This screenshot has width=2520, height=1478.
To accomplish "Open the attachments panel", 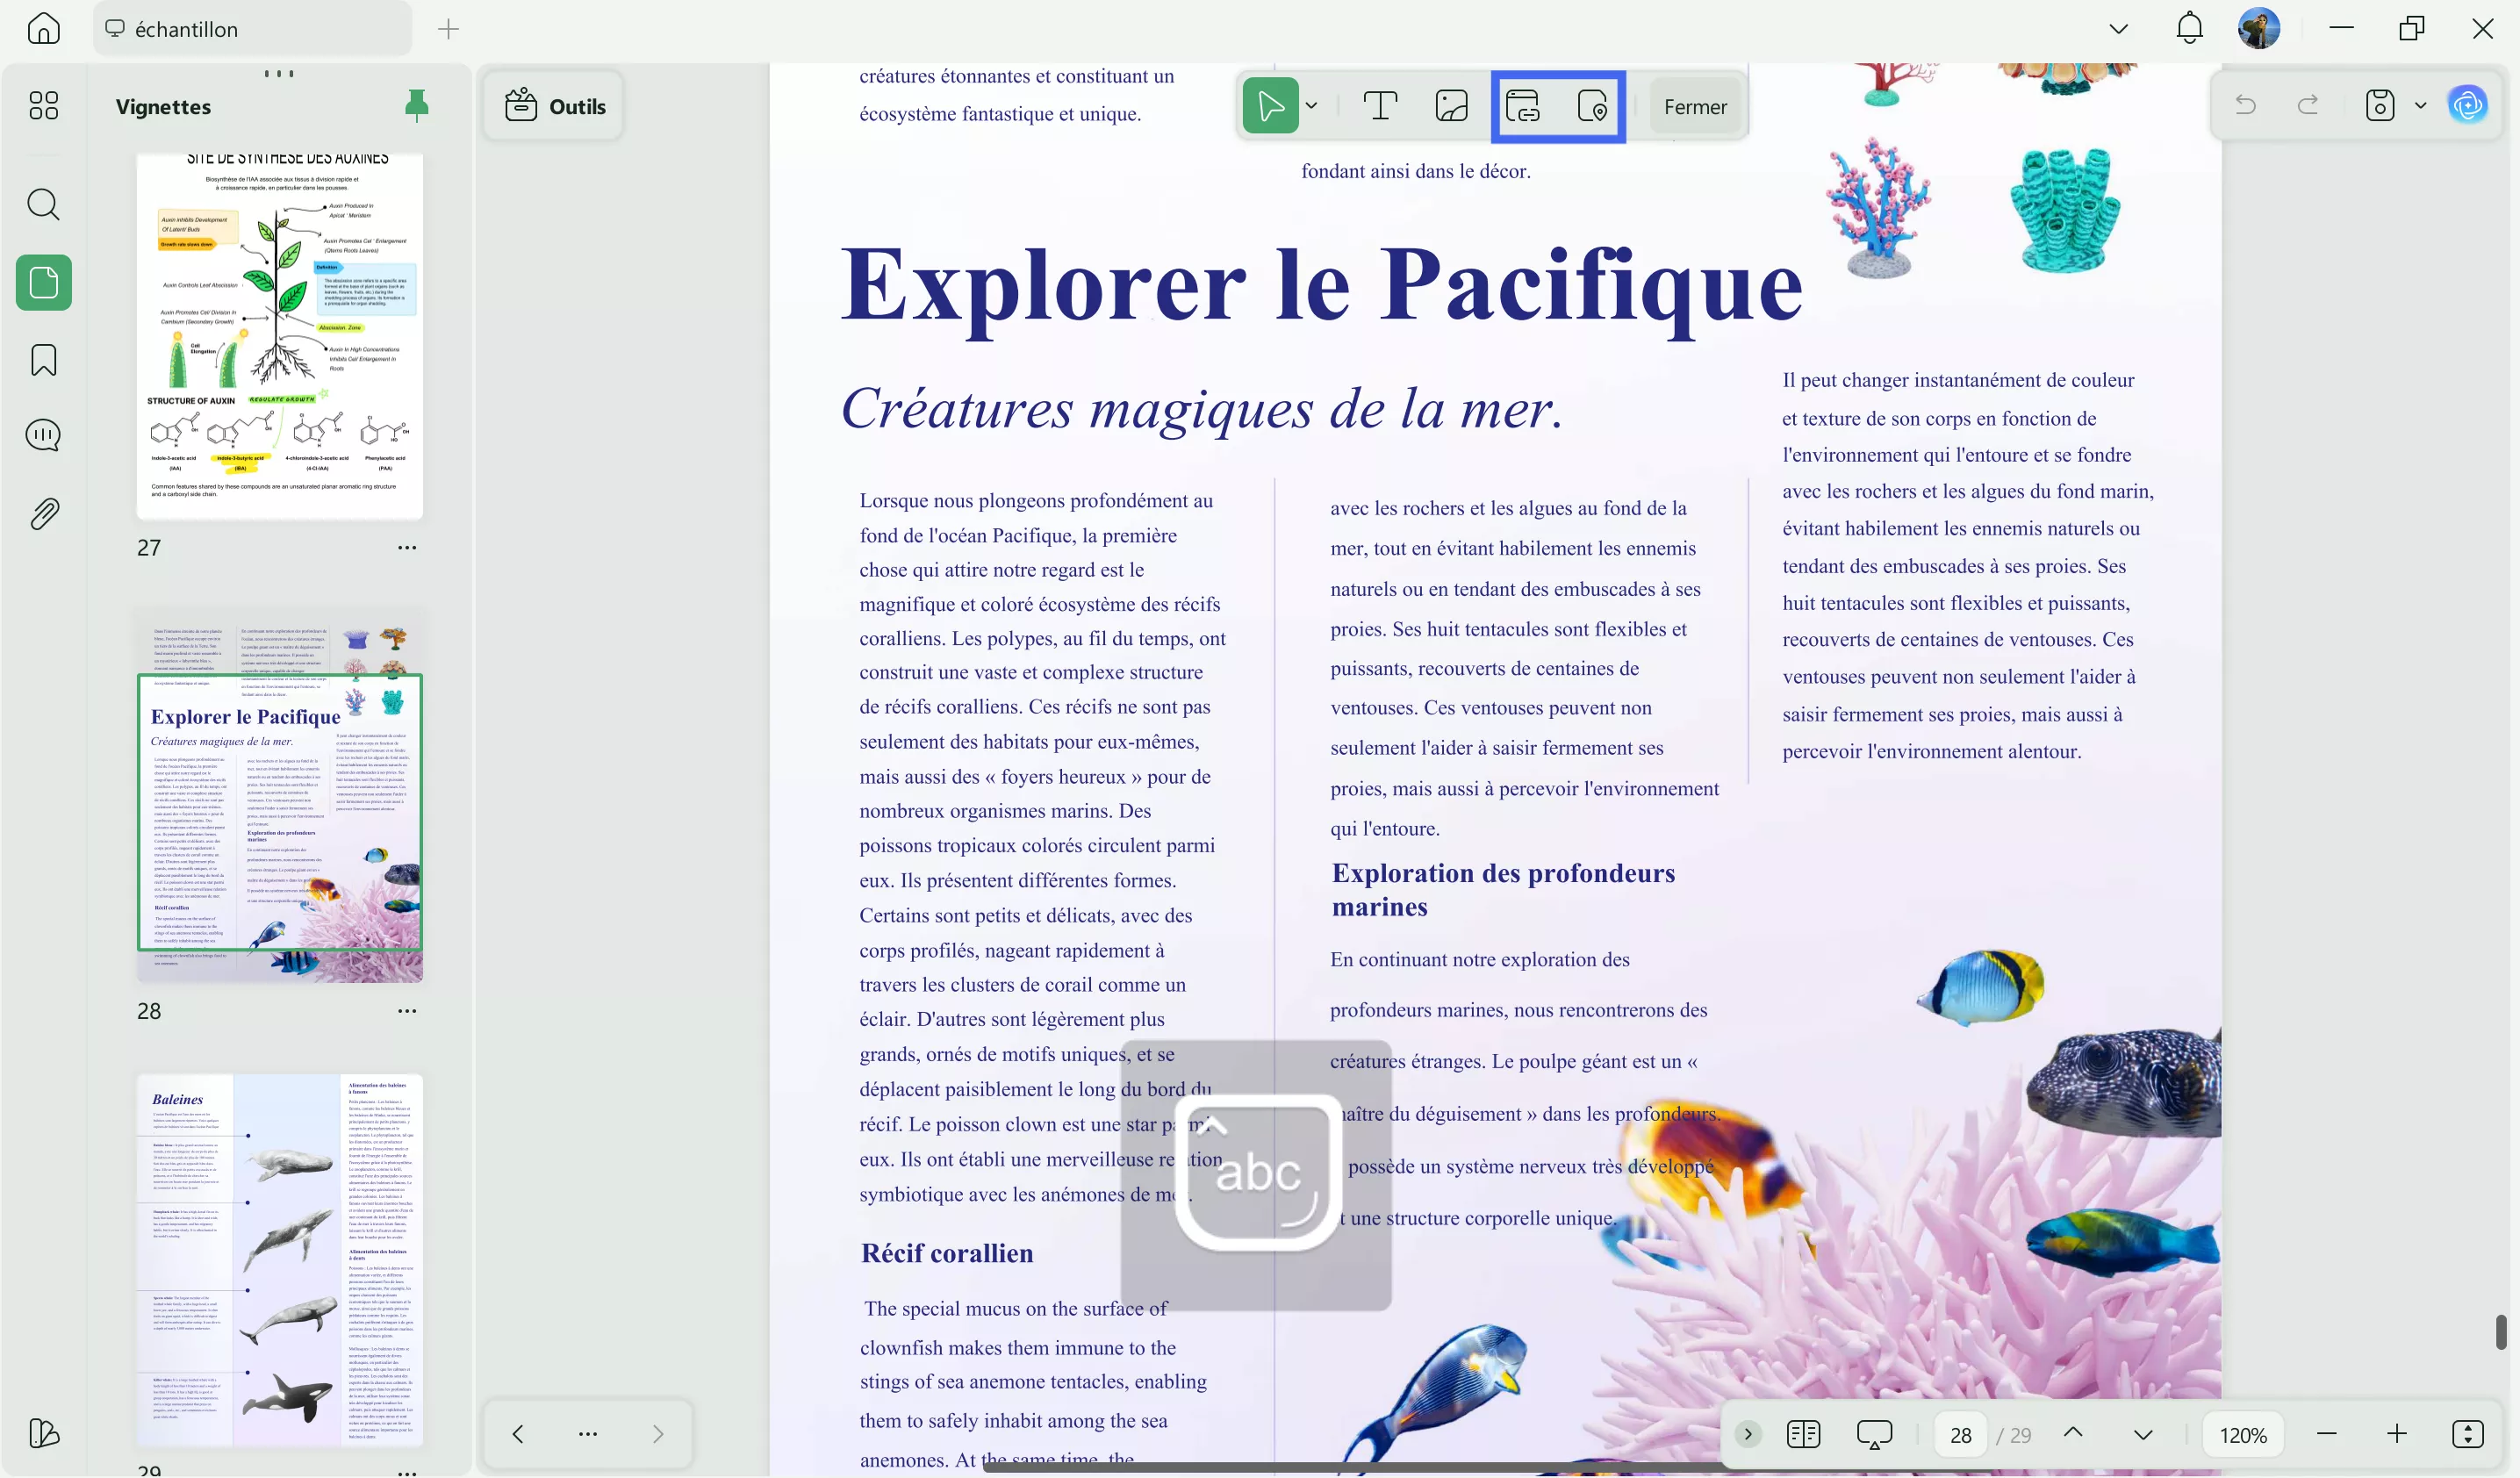I will click(x=43, y=514).
